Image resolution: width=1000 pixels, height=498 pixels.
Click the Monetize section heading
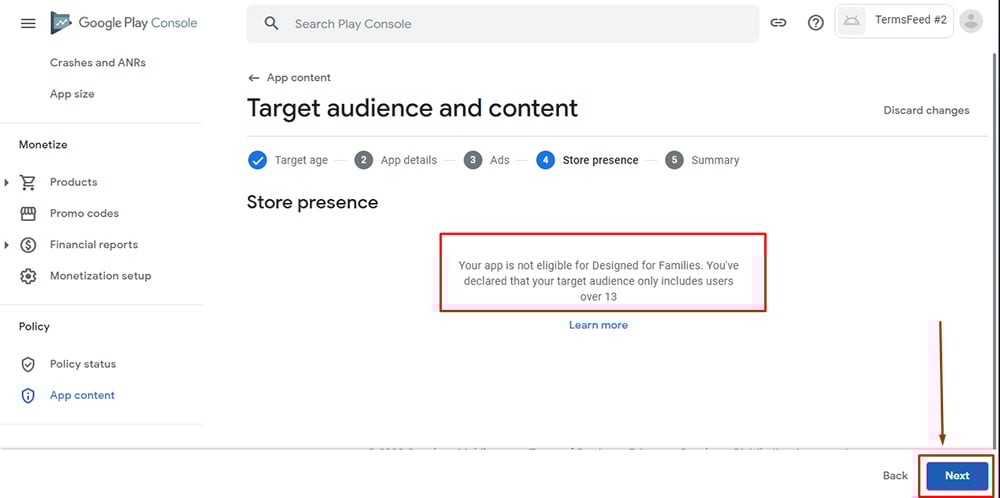43,145
